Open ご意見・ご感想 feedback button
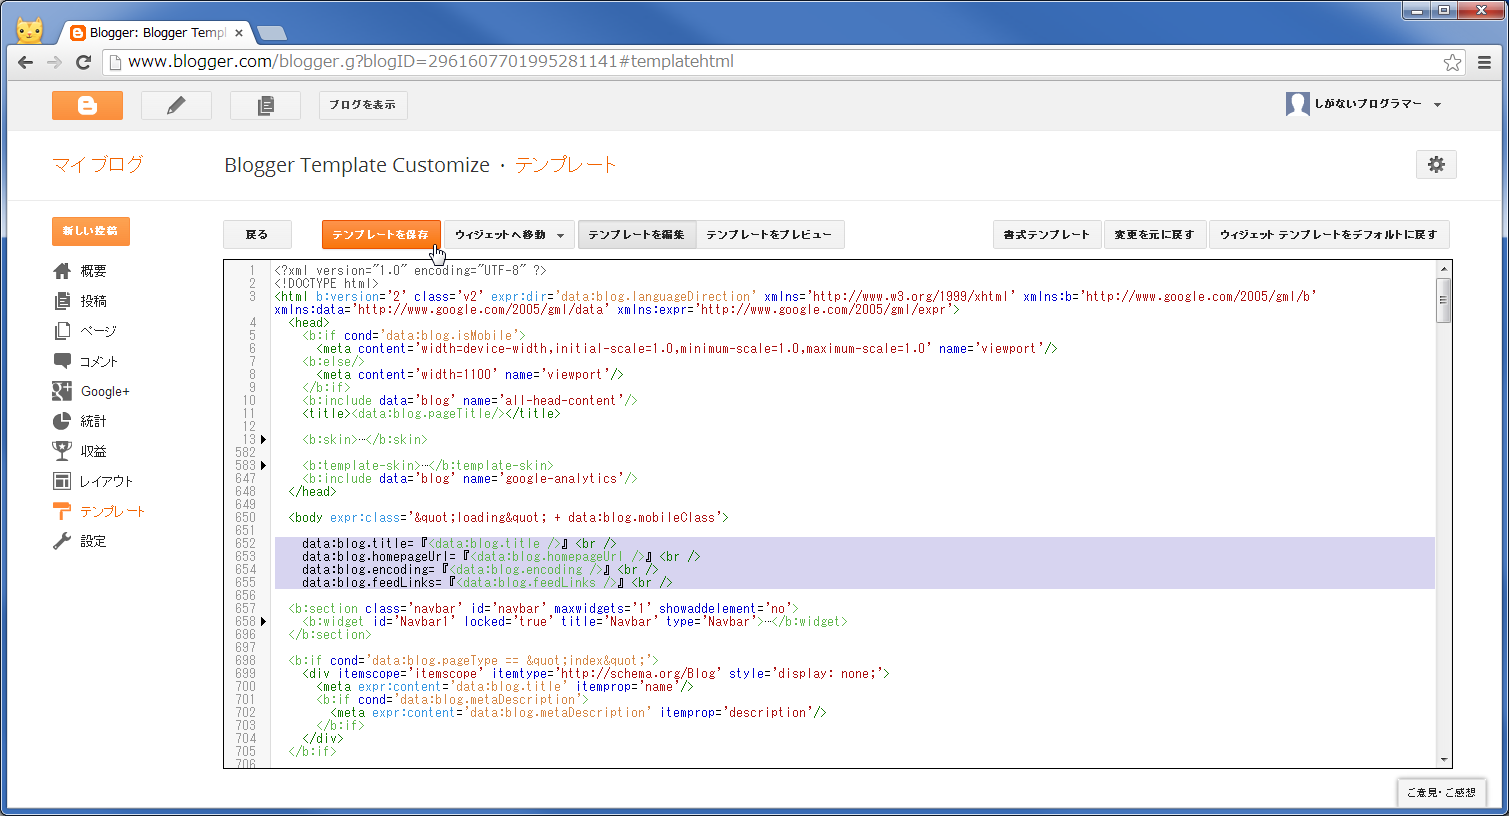The width and height of the screenshot is (1509, 816). (x=1441, y=792)
